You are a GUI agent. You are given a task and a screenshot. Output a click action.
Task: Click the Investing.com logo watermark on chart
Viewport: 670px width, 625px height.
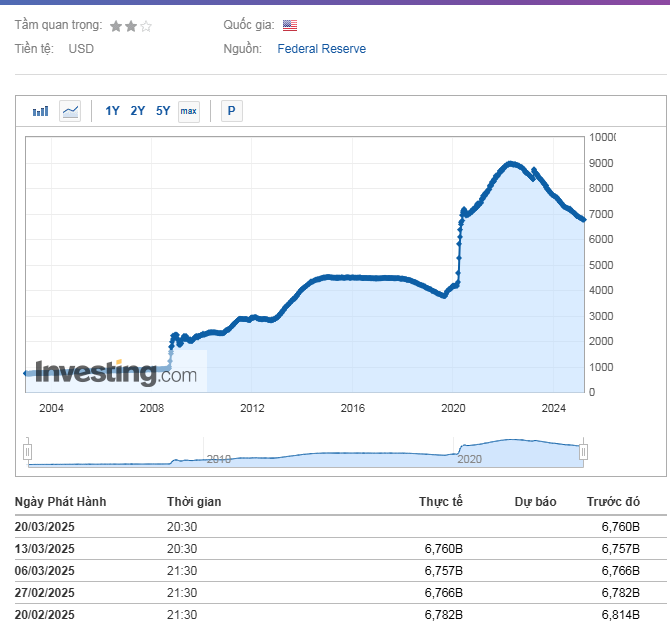click(x=116, y=374)
